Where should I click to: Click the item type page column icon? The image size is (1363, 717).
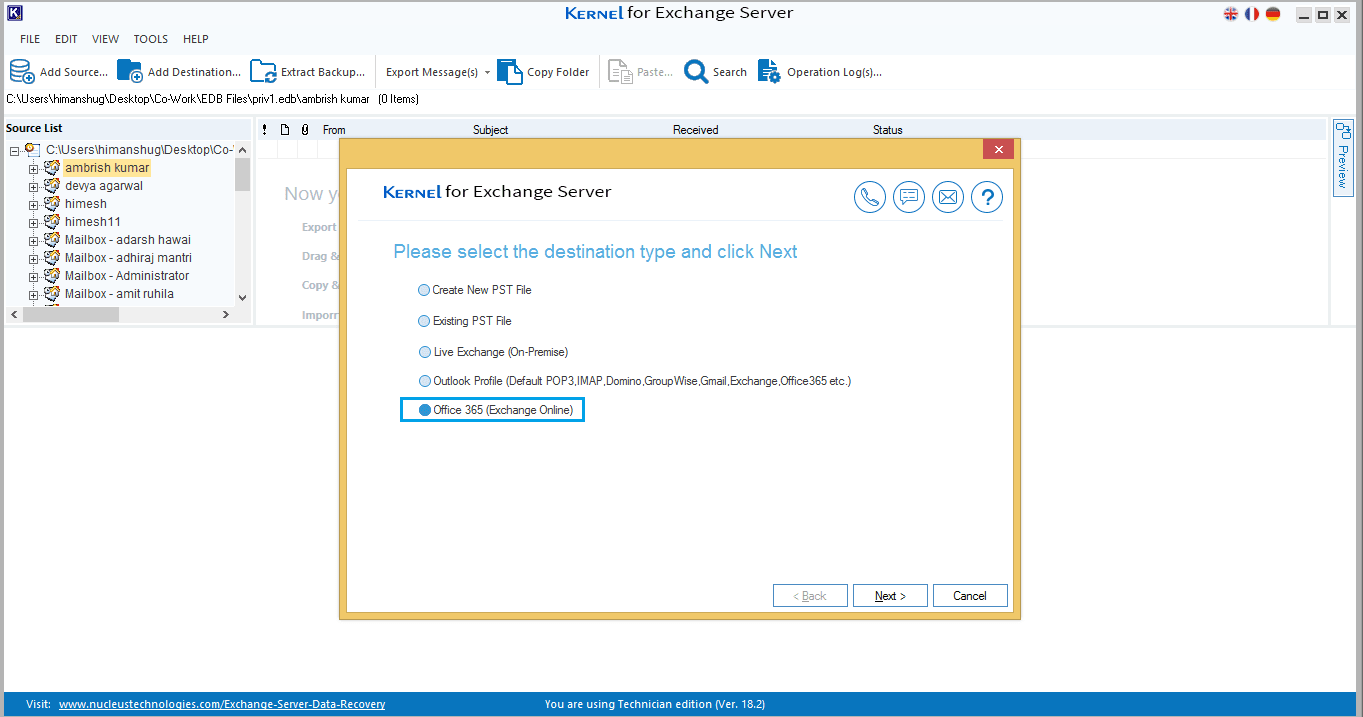coord(285,130)
